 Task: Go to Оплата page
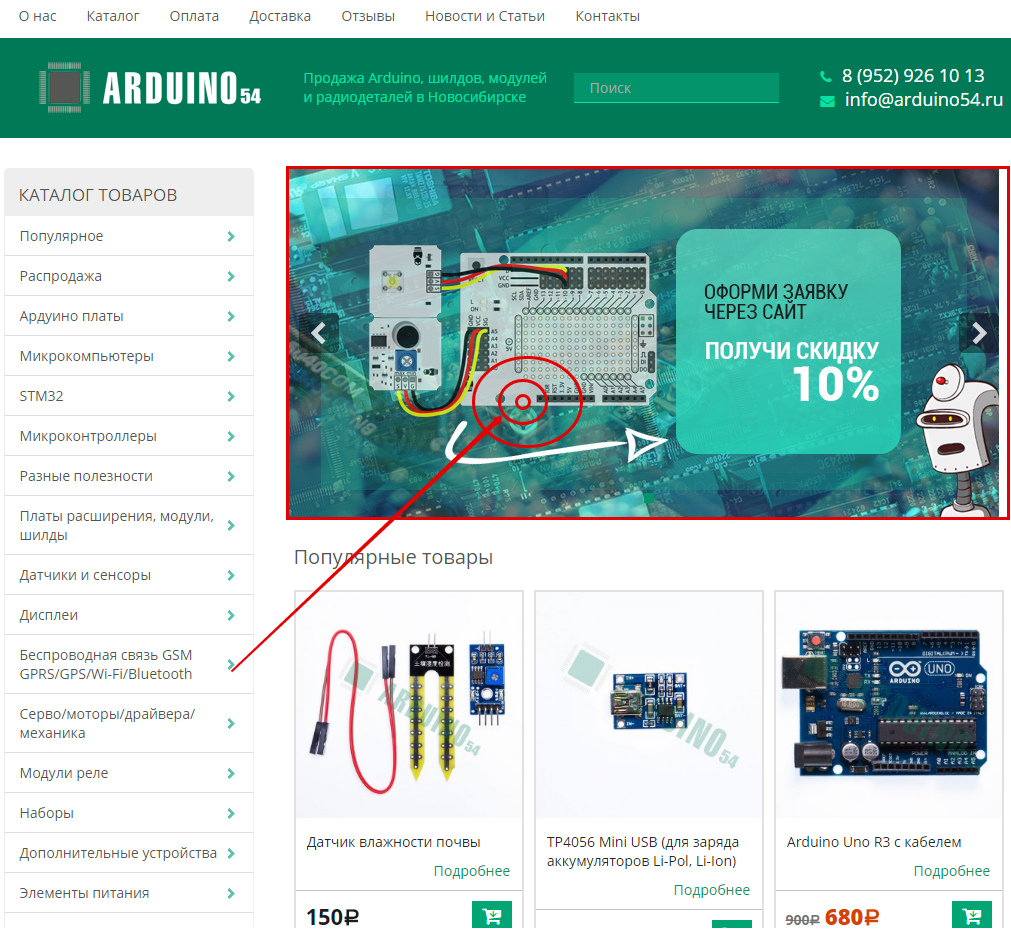point(194,16)
